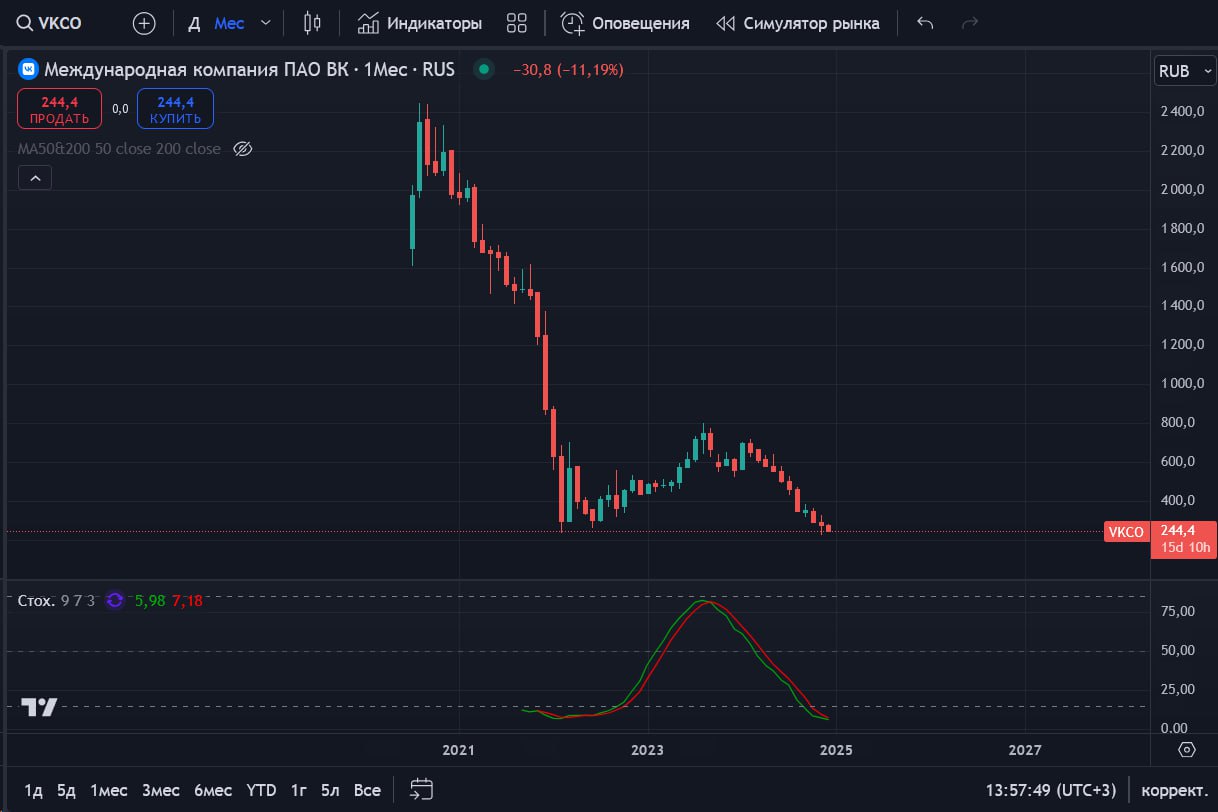The image size is (1218, 812).
Task: Click the TradingView logo
Action: [40, 707]
